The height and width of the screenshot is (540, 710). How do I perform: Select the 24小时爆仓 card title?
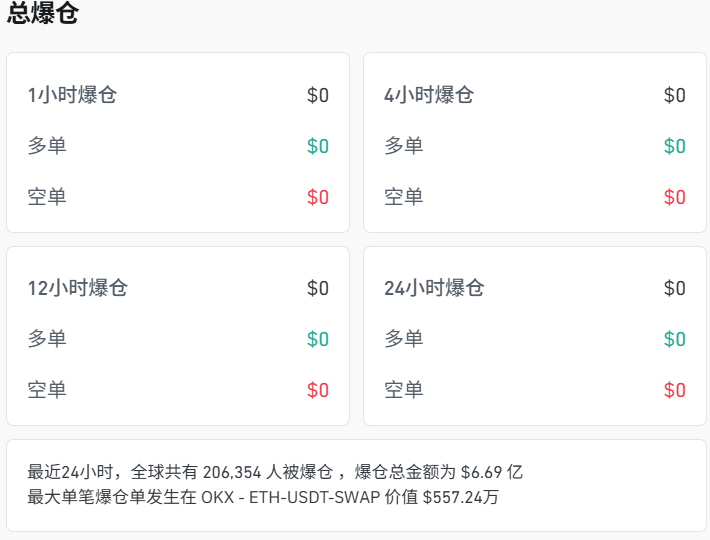coord(434,288)
